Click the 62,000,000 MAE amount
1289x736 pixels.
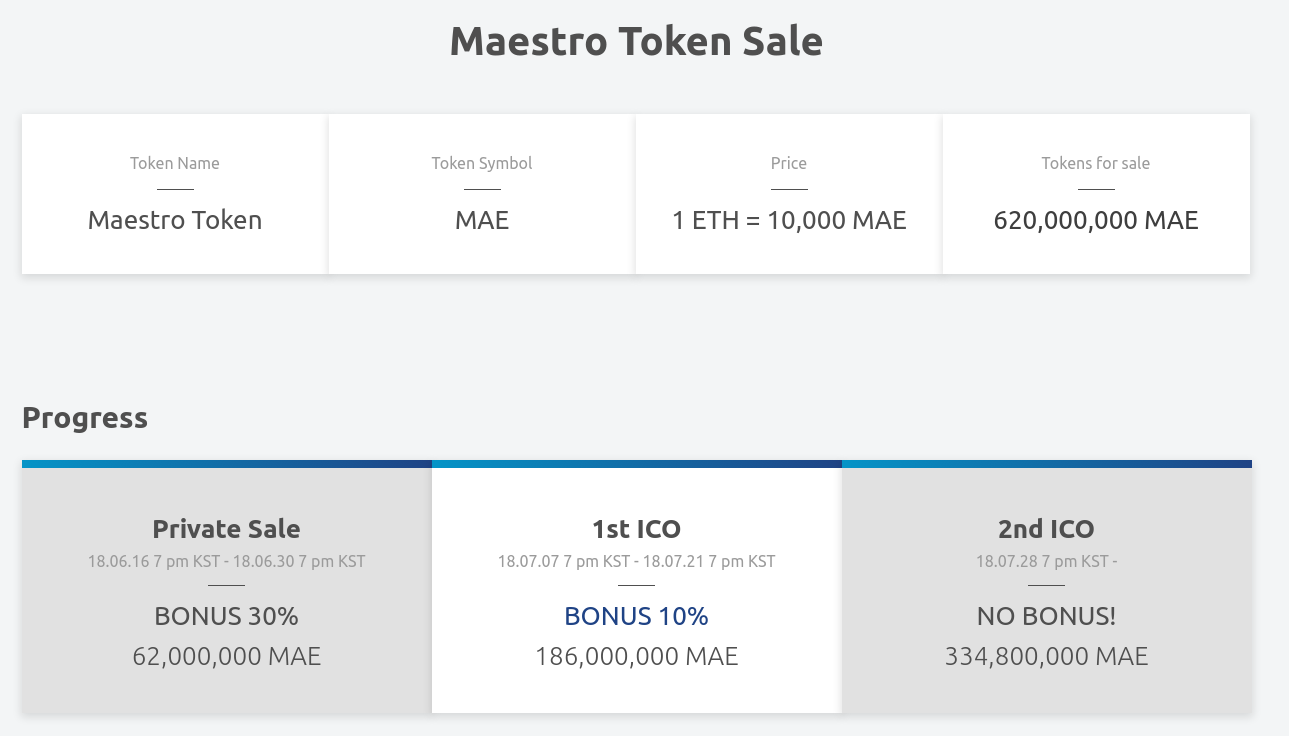[226, 656]
